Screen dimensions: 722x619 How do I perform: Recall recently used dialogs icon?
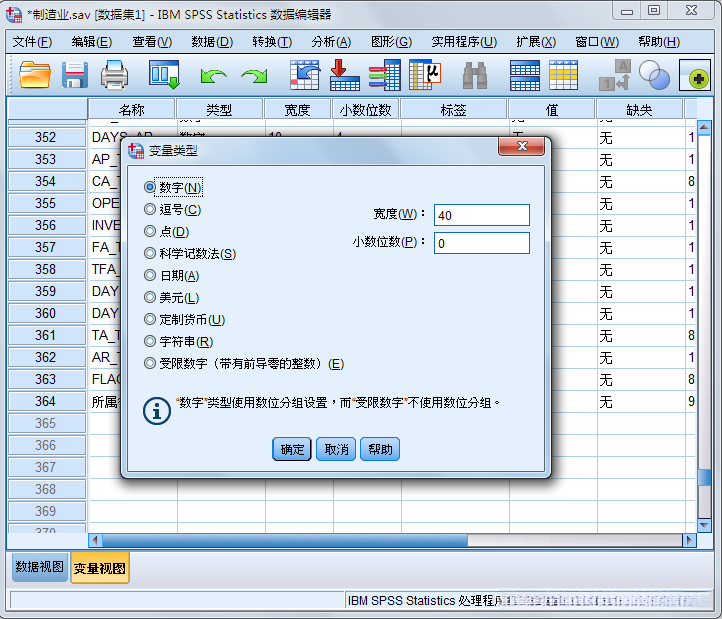coord(164,75)
